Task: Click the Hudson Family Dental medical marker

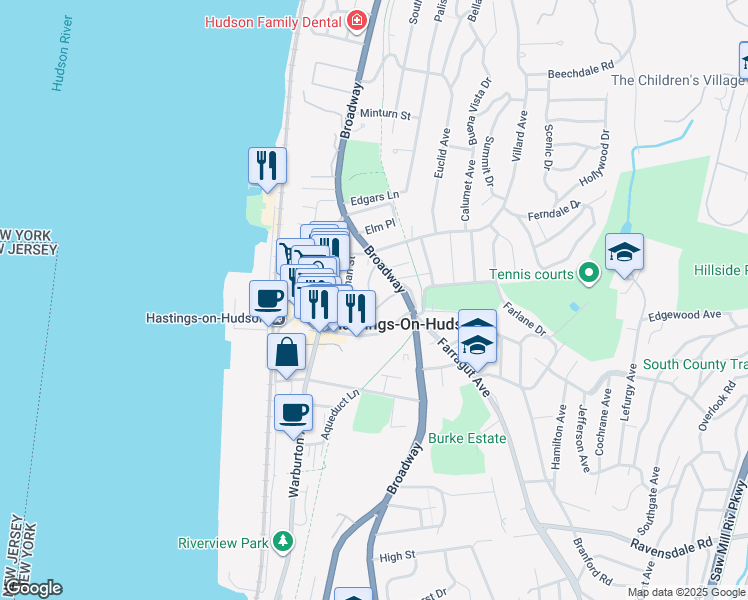Action: (357, 21)
